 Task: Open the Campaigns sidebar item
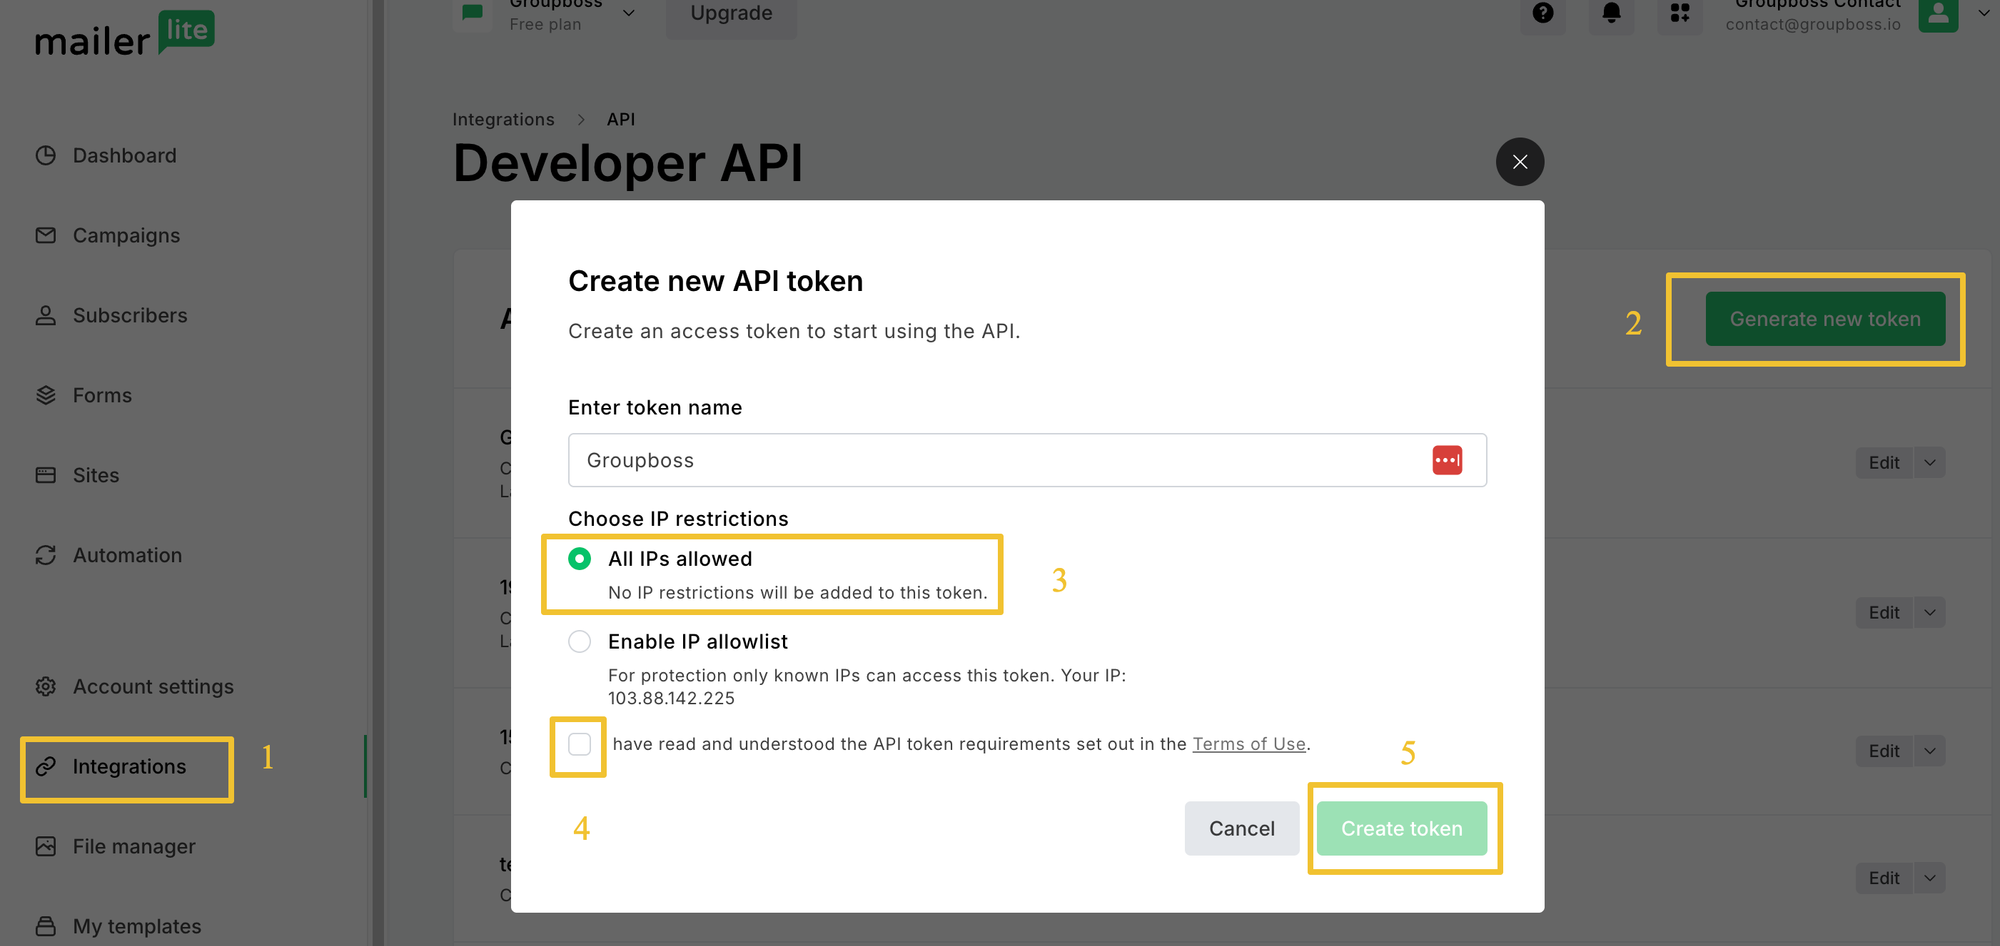(108, 236)
